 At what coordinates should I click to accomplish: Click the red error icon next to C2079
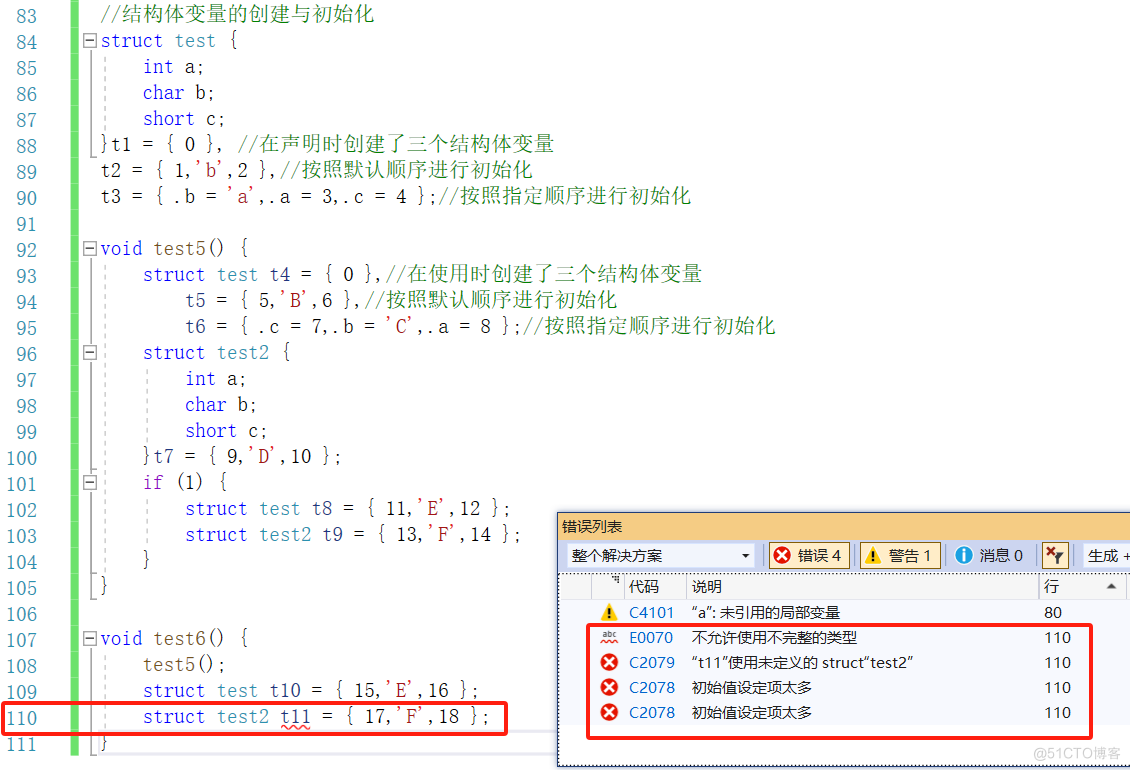coord(609,662)
